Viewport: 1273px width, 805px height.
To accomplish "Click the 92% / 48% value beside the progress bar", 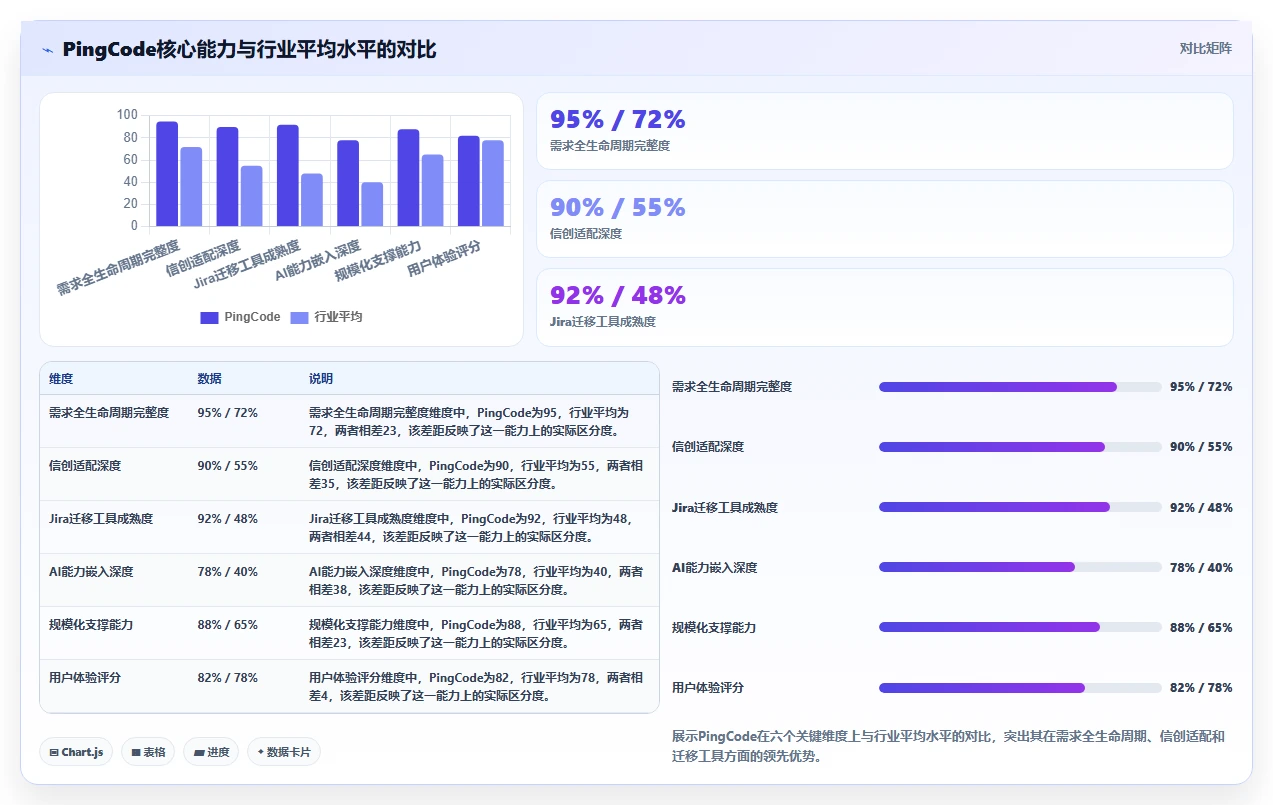I will tap(1201, 507).
